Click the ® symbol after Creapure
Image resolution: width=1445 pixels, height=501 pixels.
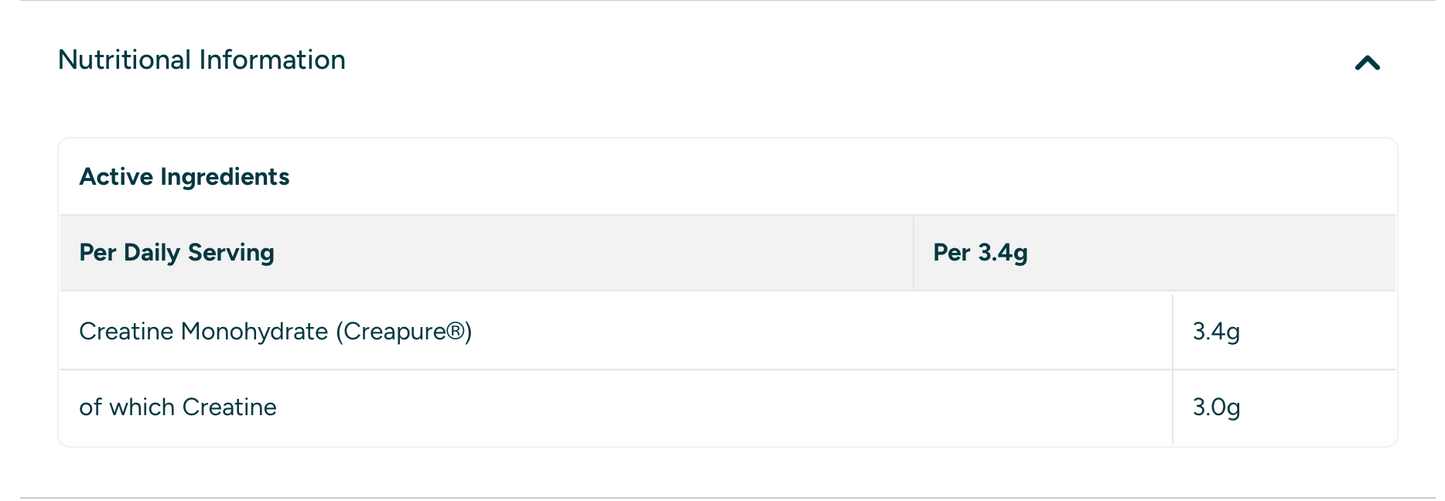click(x=454, y=331)
